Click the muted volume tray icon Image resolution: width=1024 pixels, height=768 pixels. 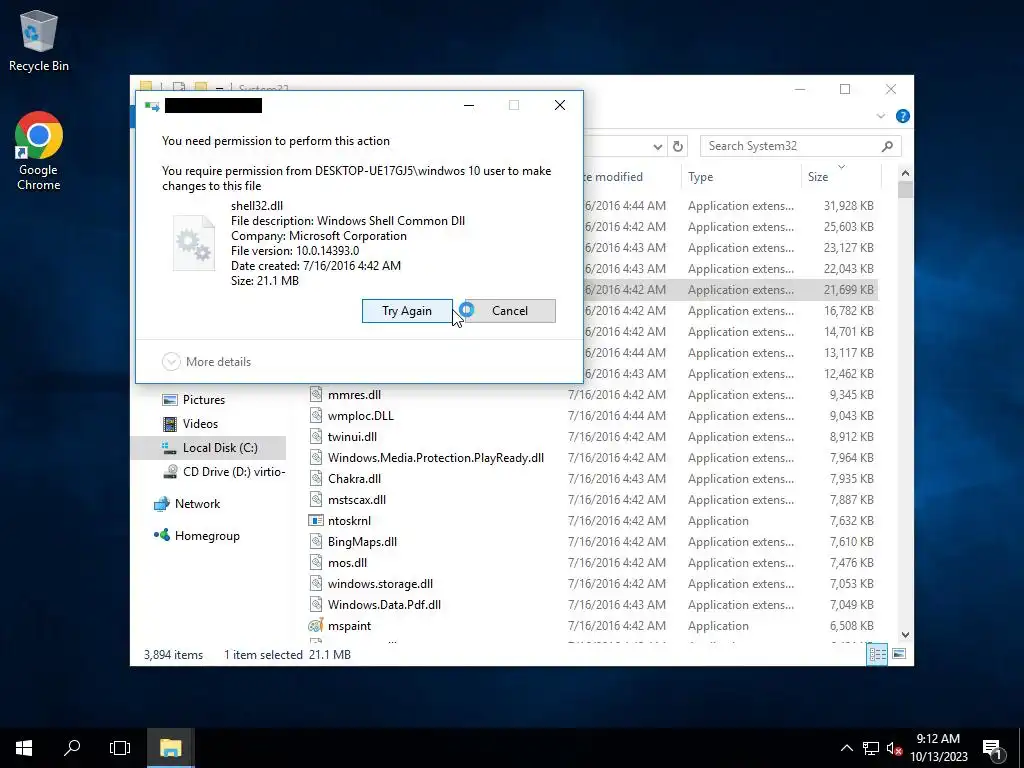coord(894,748)
